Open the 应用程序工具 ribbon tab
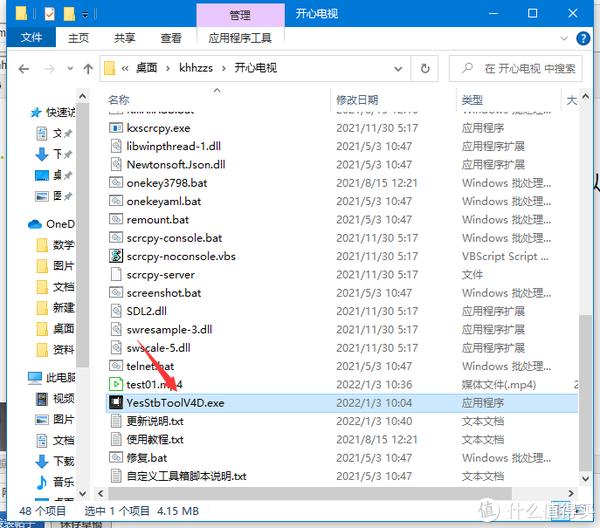The height and width of the screenshot is (528, 600). click(240, 38)
